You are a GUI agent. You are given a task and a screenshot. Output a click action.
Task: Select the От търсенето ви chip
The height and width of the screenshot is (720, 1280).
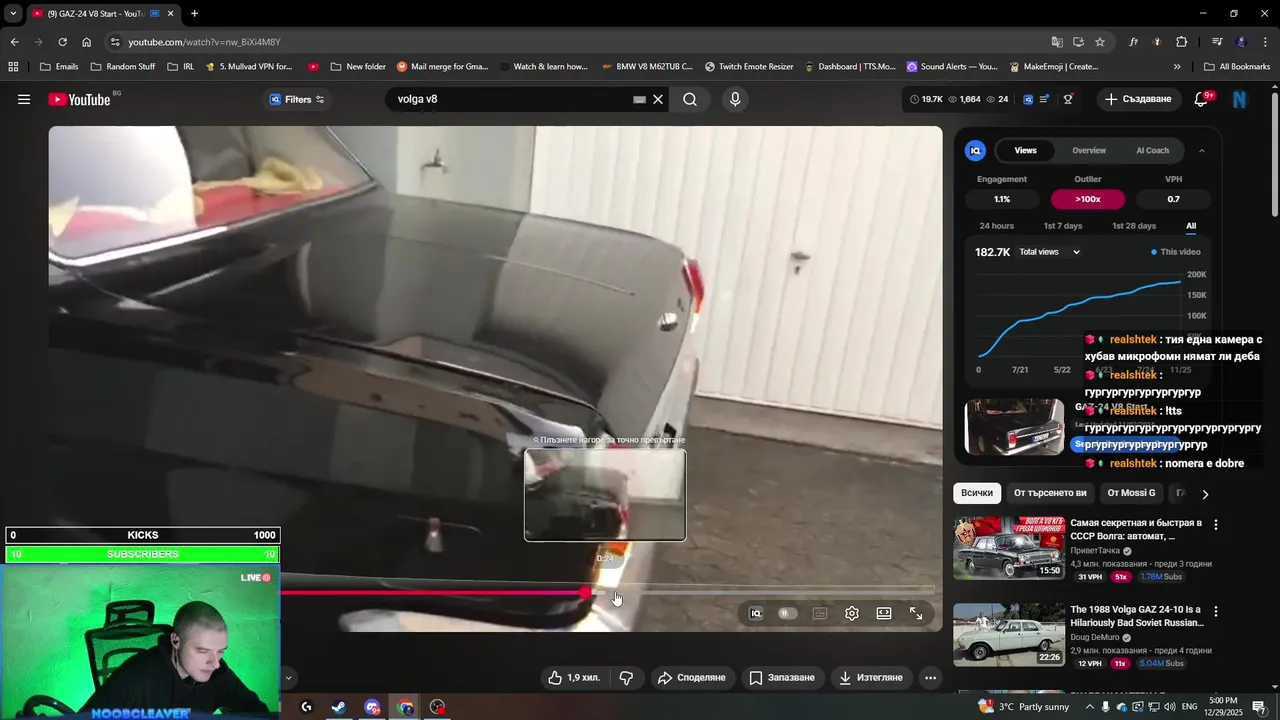tap(1050, 493)
